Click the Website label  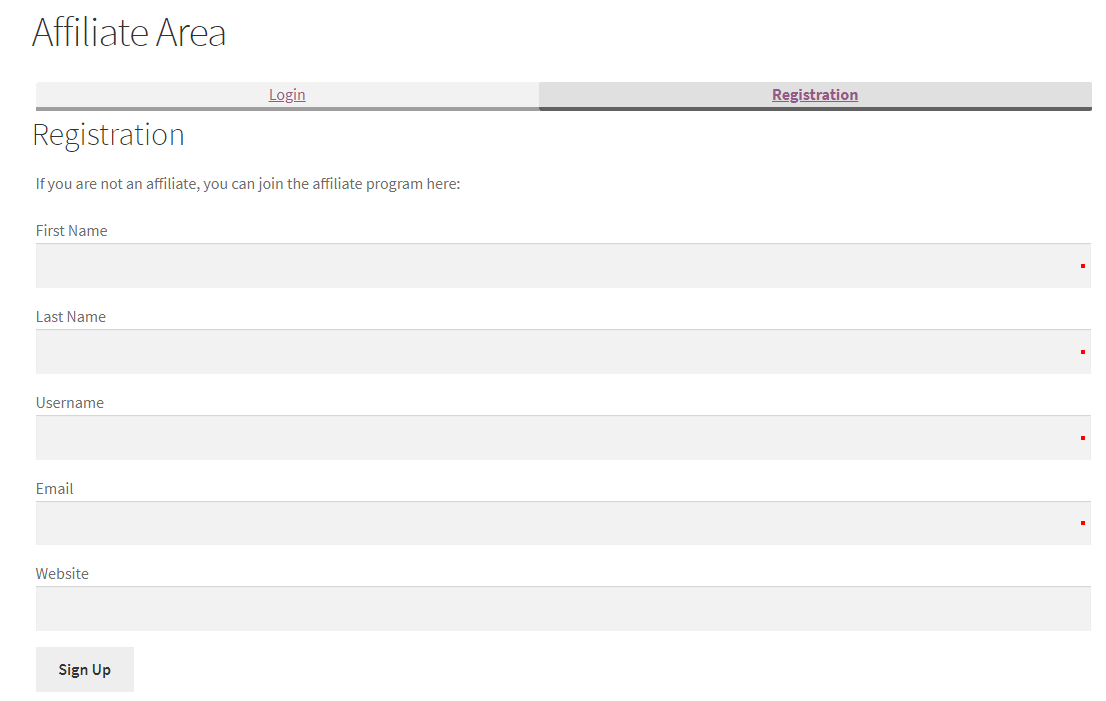[62, 574]
